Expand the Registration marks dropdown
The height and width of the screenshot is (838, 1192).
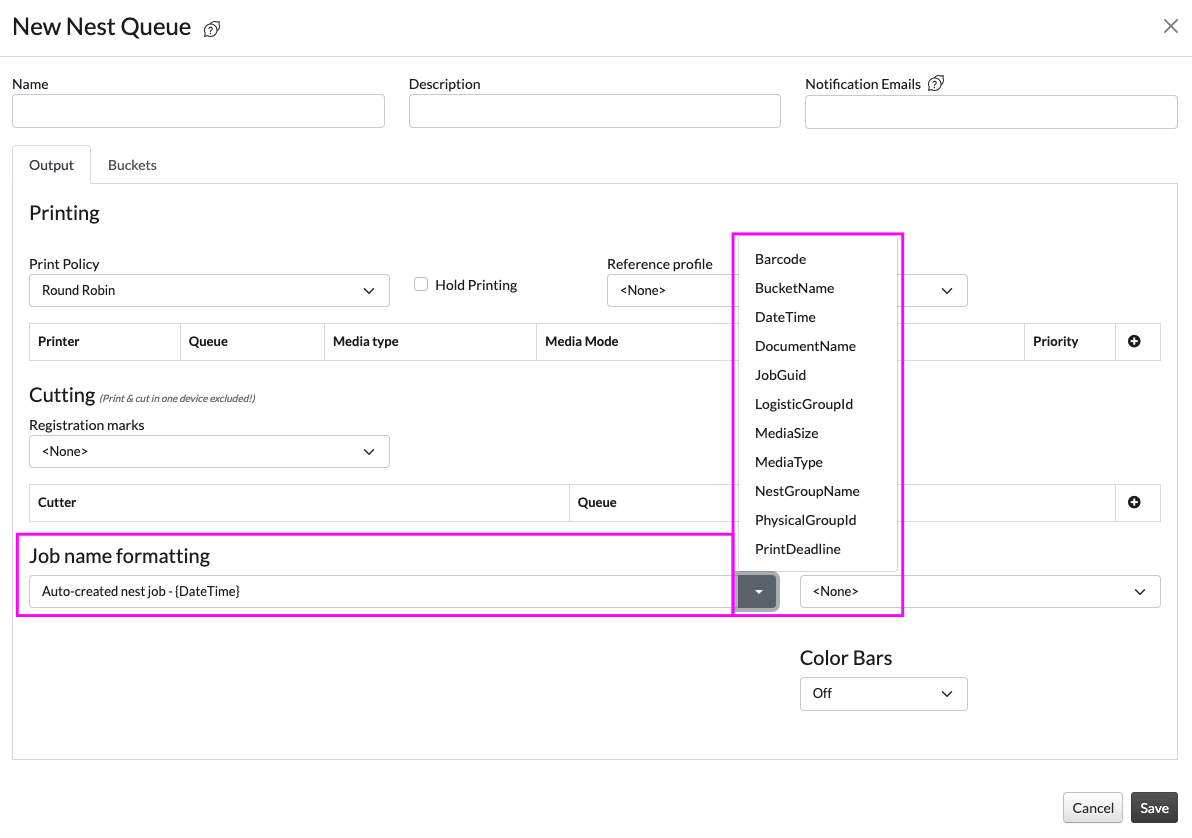[x=209, y=452]
